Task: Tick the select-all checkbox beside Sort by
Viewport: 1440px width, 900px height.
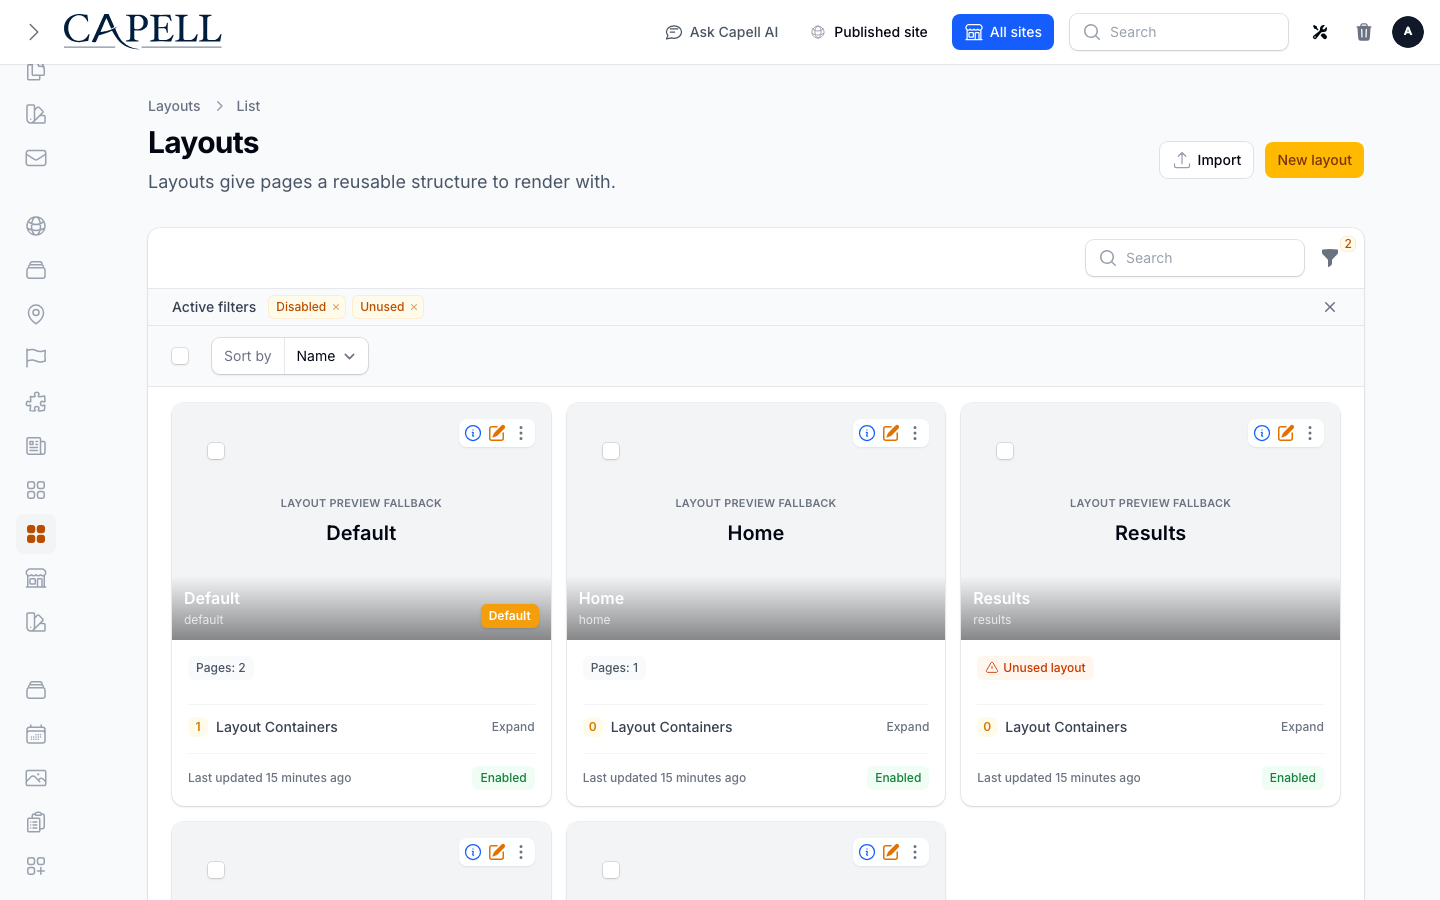Action: point(180,356)
